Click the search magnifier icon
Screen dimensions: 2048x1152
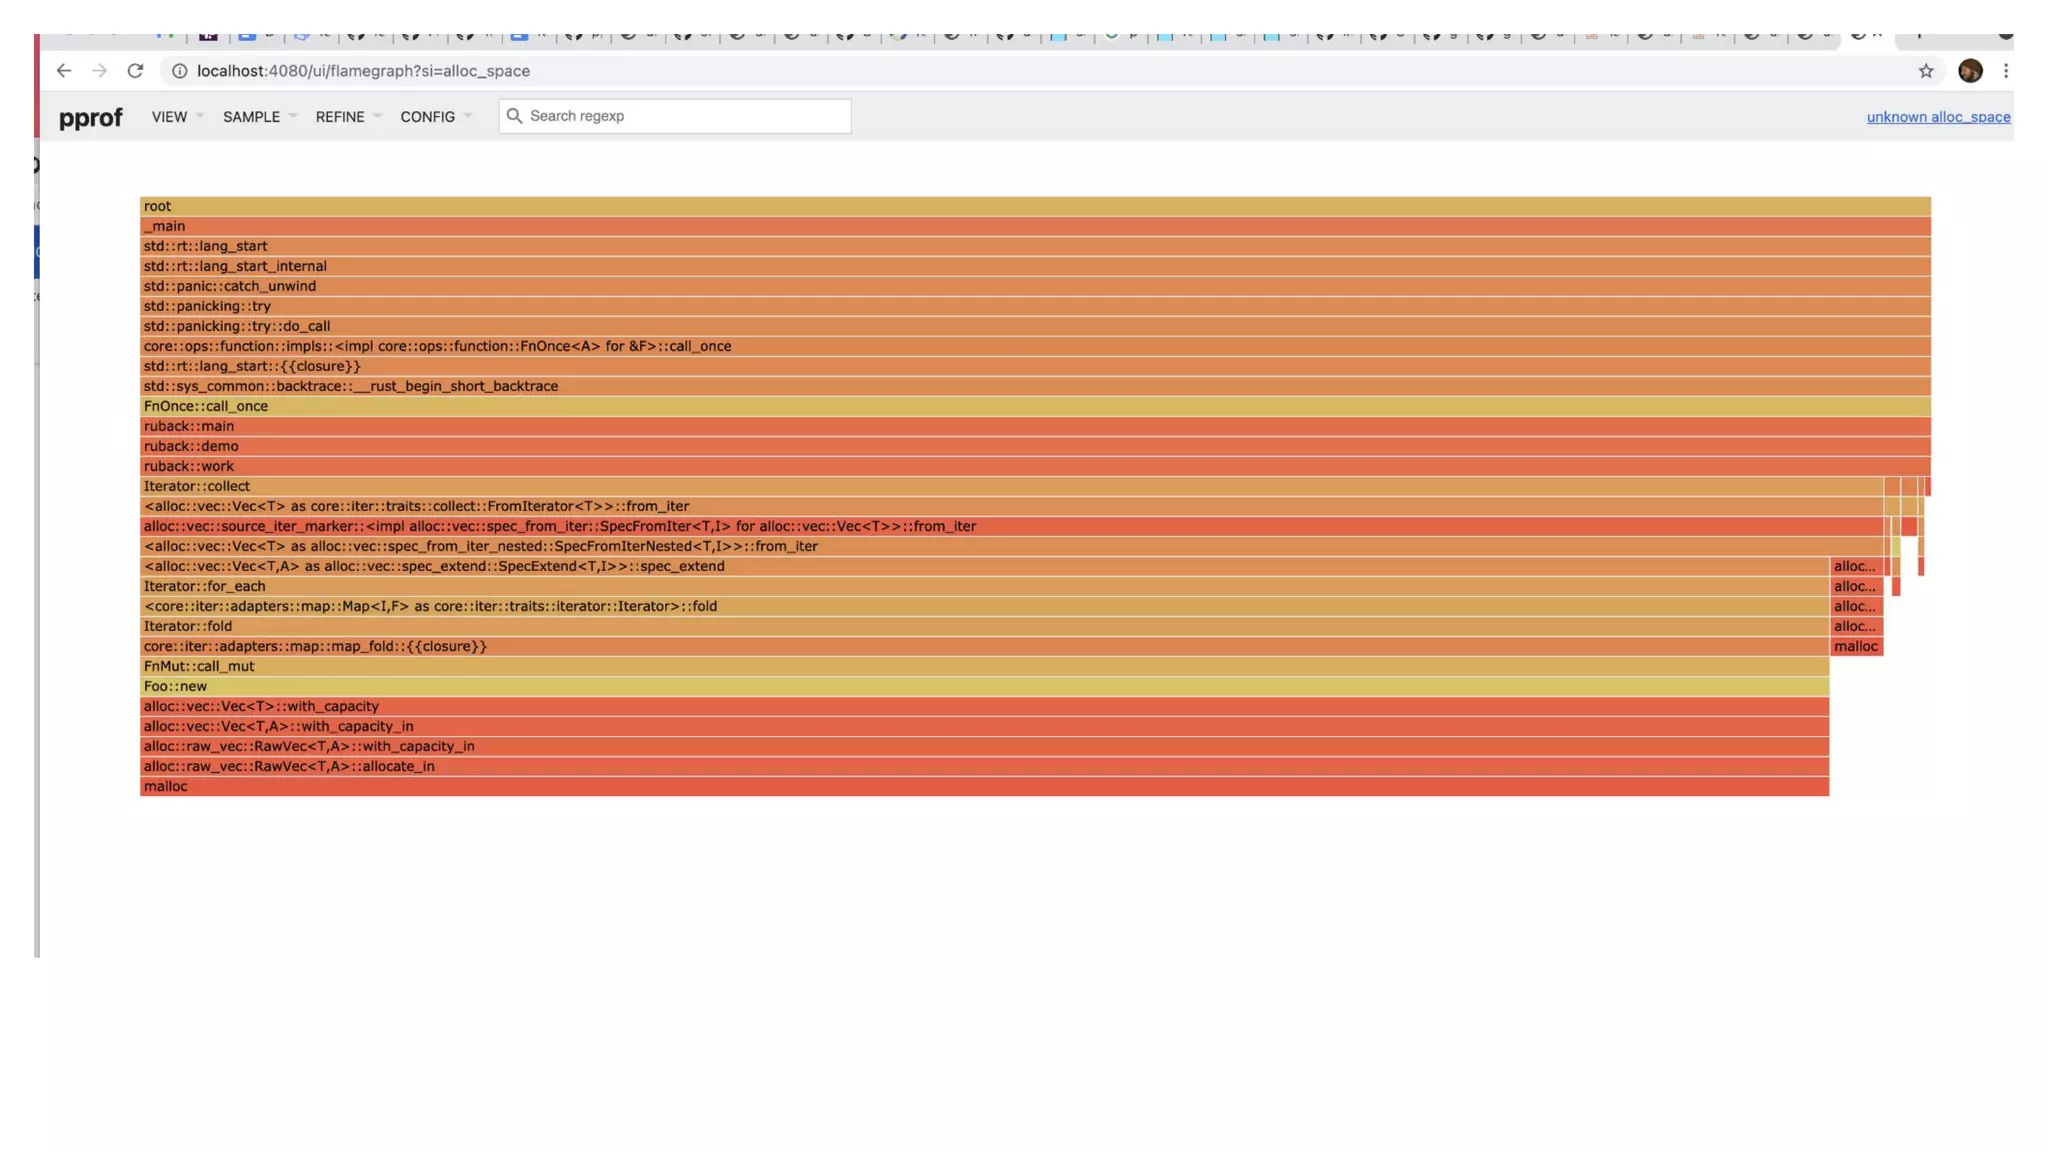(514, 116)
